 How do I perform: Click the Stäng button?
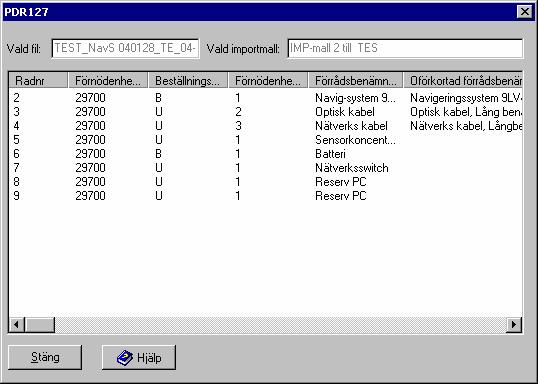pyautogui.click(x=45, y=357)
